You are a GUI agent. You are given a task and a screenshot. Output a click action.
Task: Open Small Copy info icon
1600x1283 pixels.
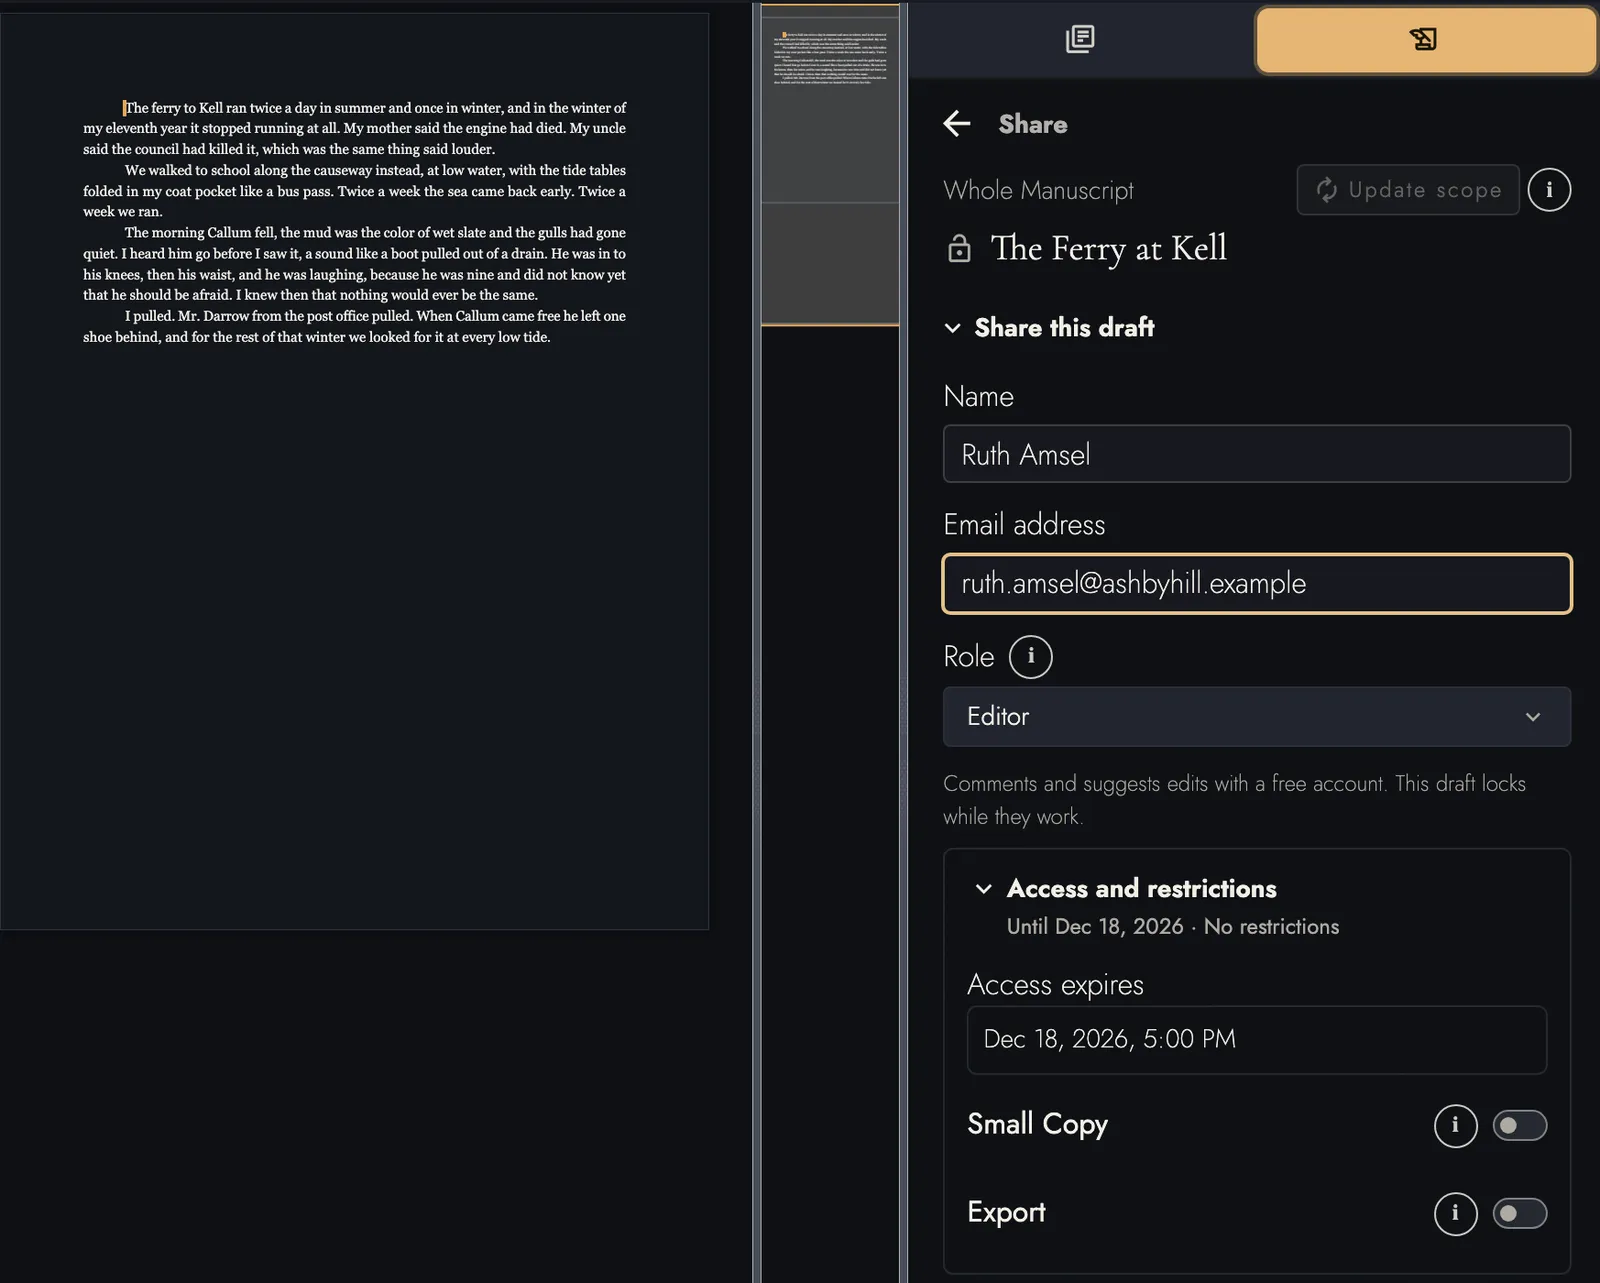point(1455,1126)
